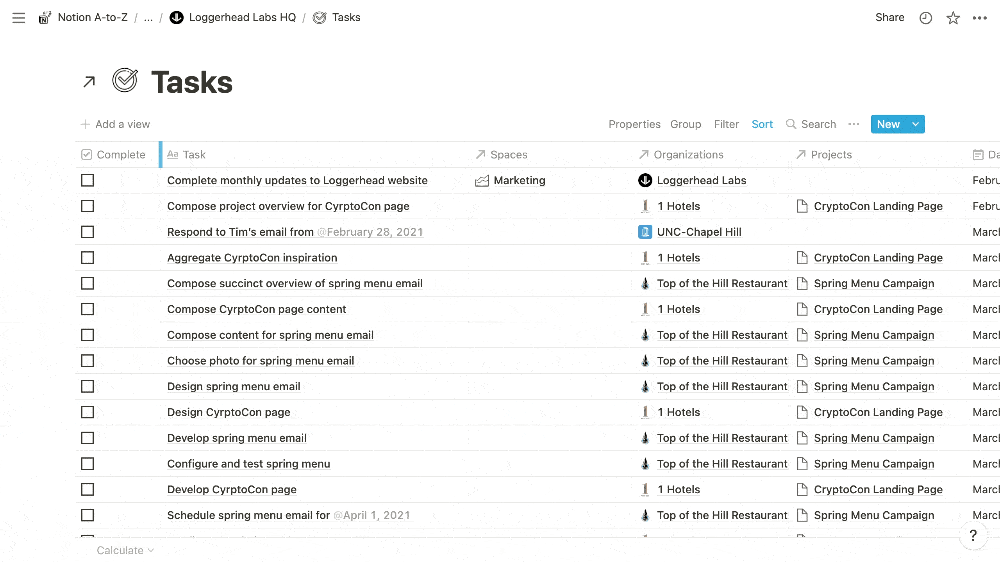Open the New button dropdown arrow
This screenshot has height=562, width=1000.
pyautogui.click(x=915, y=124)
